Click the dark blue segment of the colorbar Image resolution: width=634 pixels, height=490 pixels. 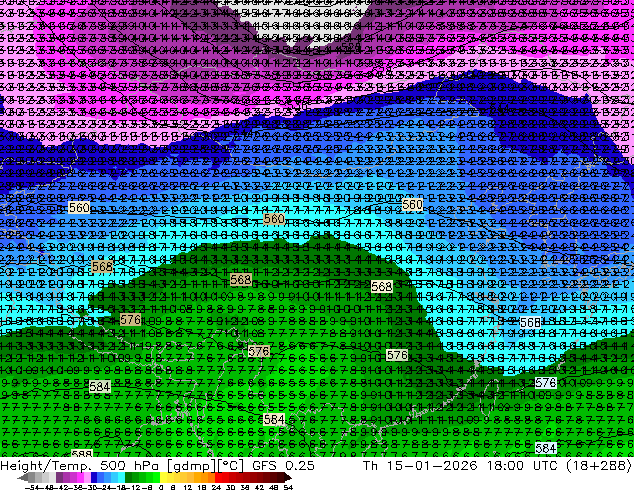(x=94, y=477)
